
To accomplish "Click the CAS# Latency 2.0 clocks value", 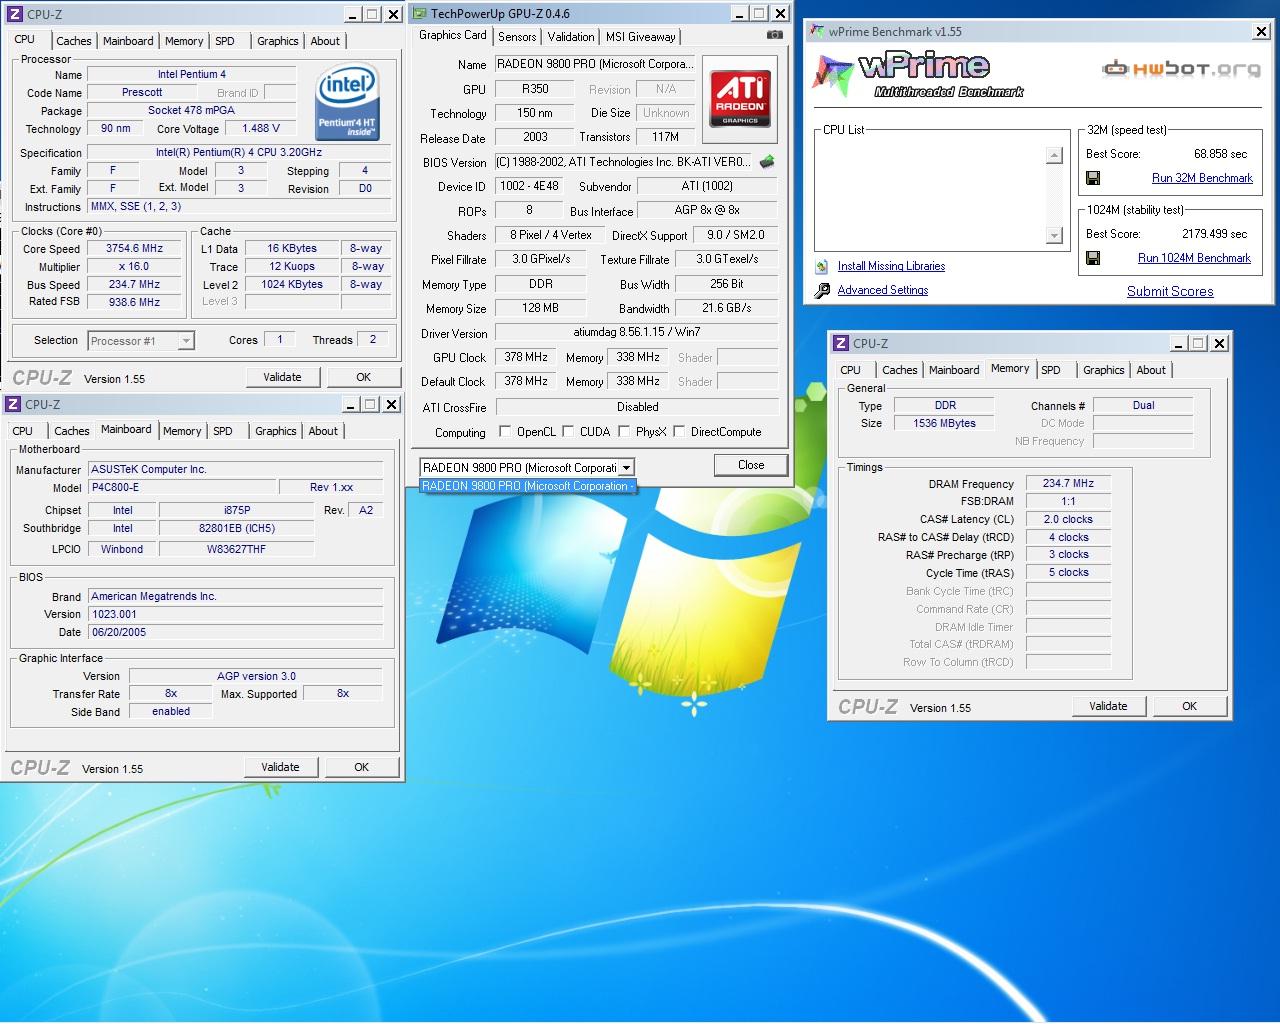I will [1068, 519].
